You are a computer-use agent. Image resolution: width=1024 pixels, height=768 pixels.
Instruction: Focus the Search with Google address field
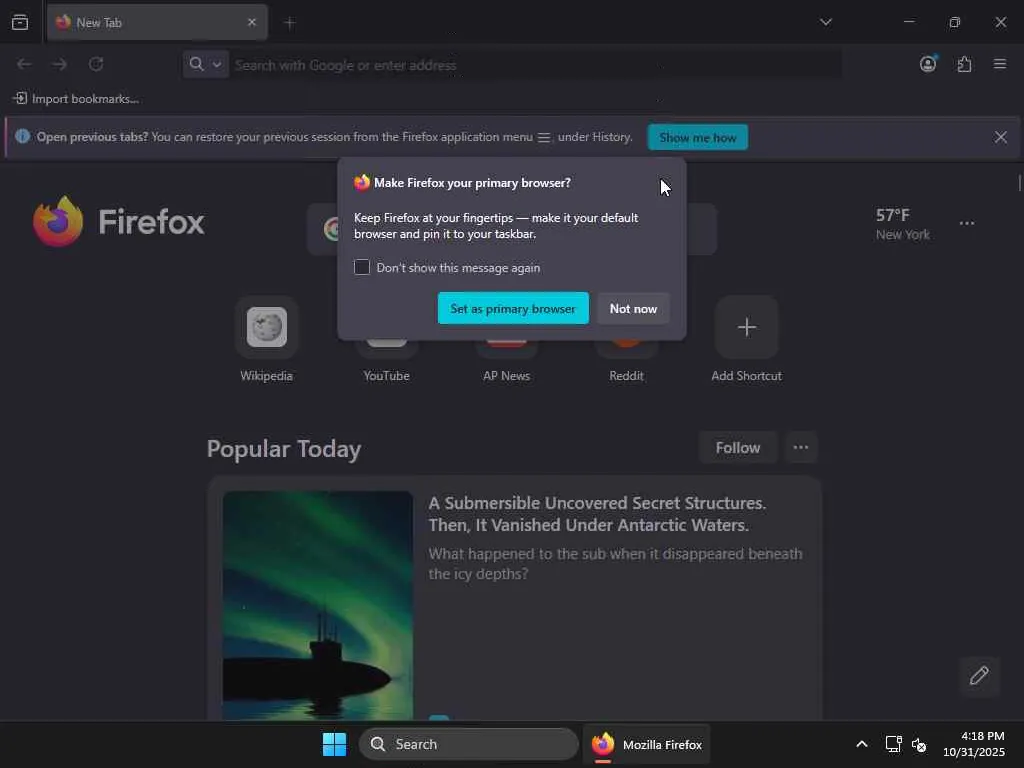tap(536, 65)
